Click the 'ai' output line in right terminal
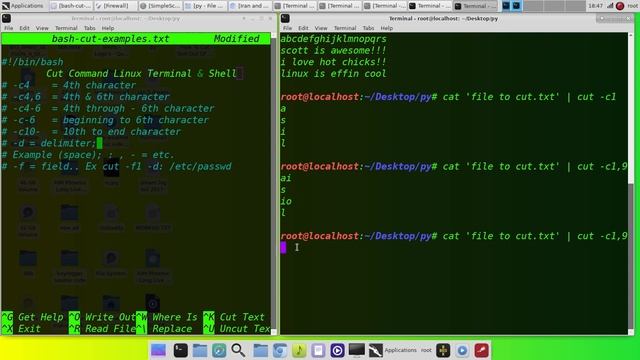640x360 pixels. click(286, 178)
